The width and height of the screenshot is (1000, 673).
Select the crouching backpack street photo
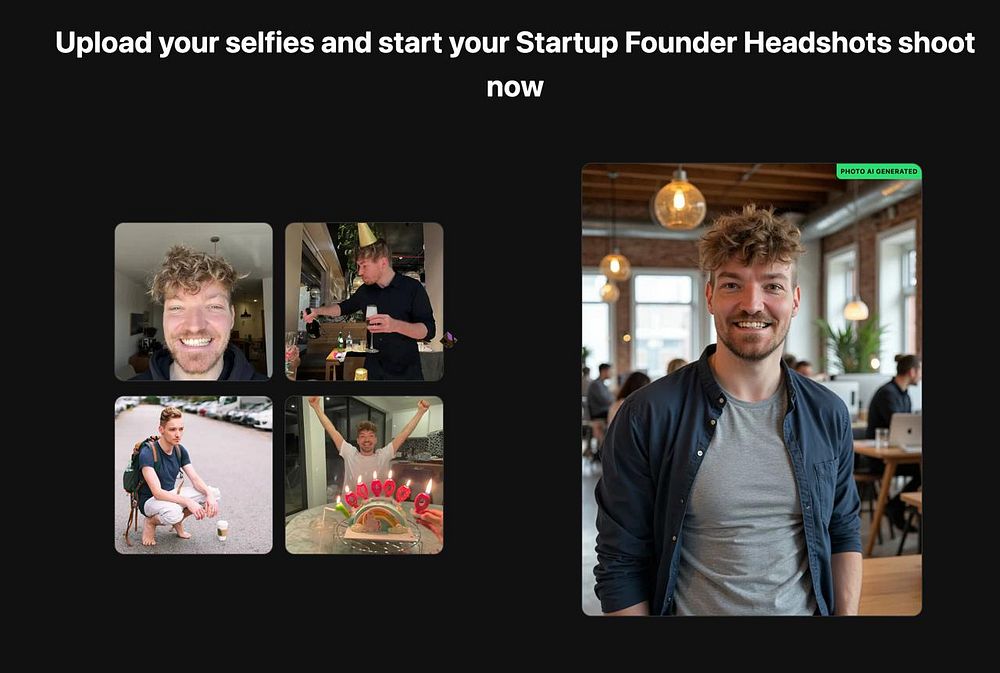coord(193,475)
